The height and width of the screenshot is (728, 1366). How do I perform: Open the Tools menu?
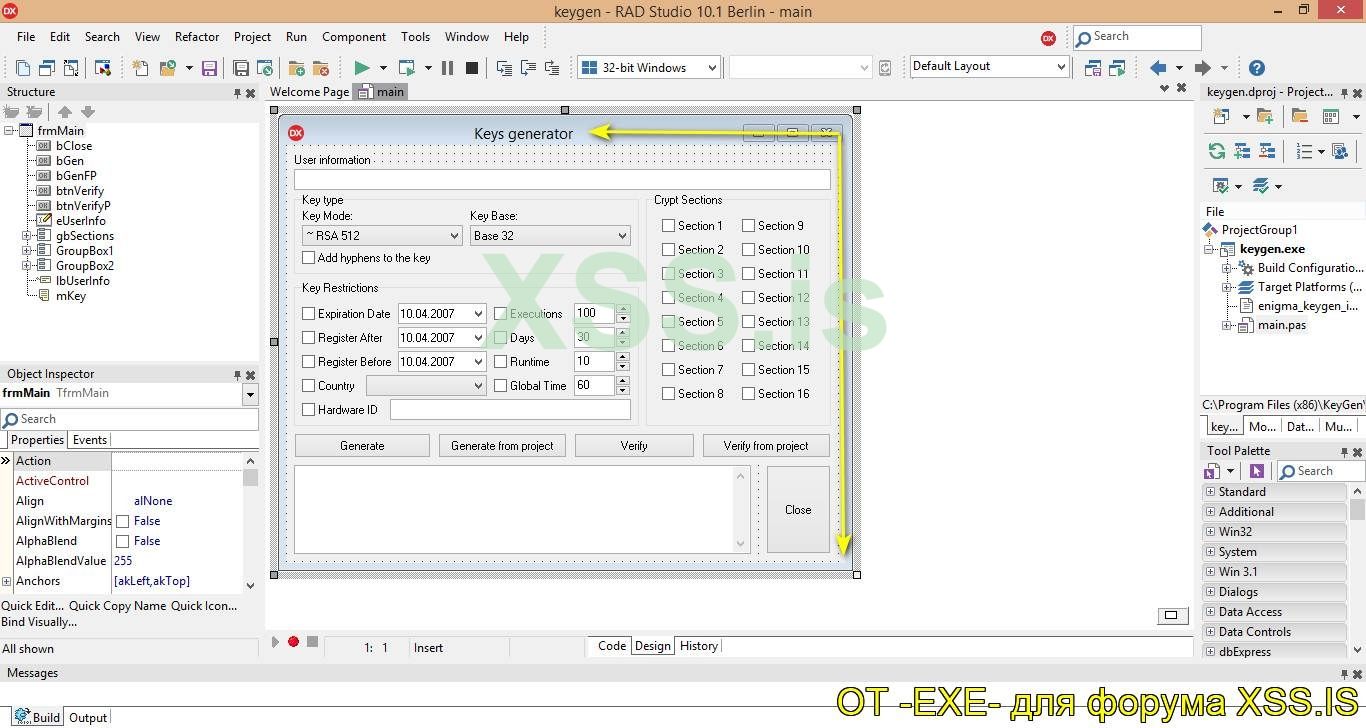415,37
